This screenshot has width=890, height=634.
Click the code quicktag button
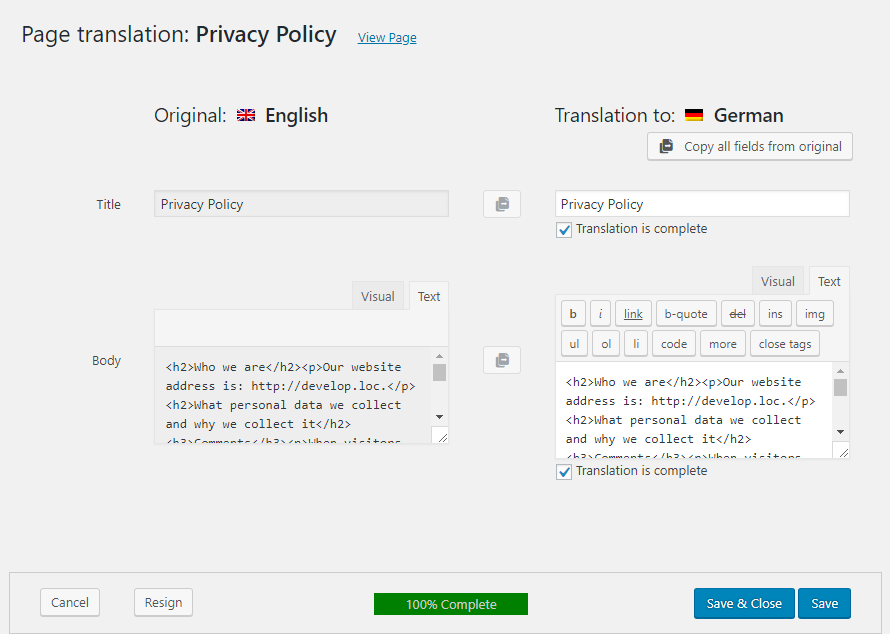point(674,344)
